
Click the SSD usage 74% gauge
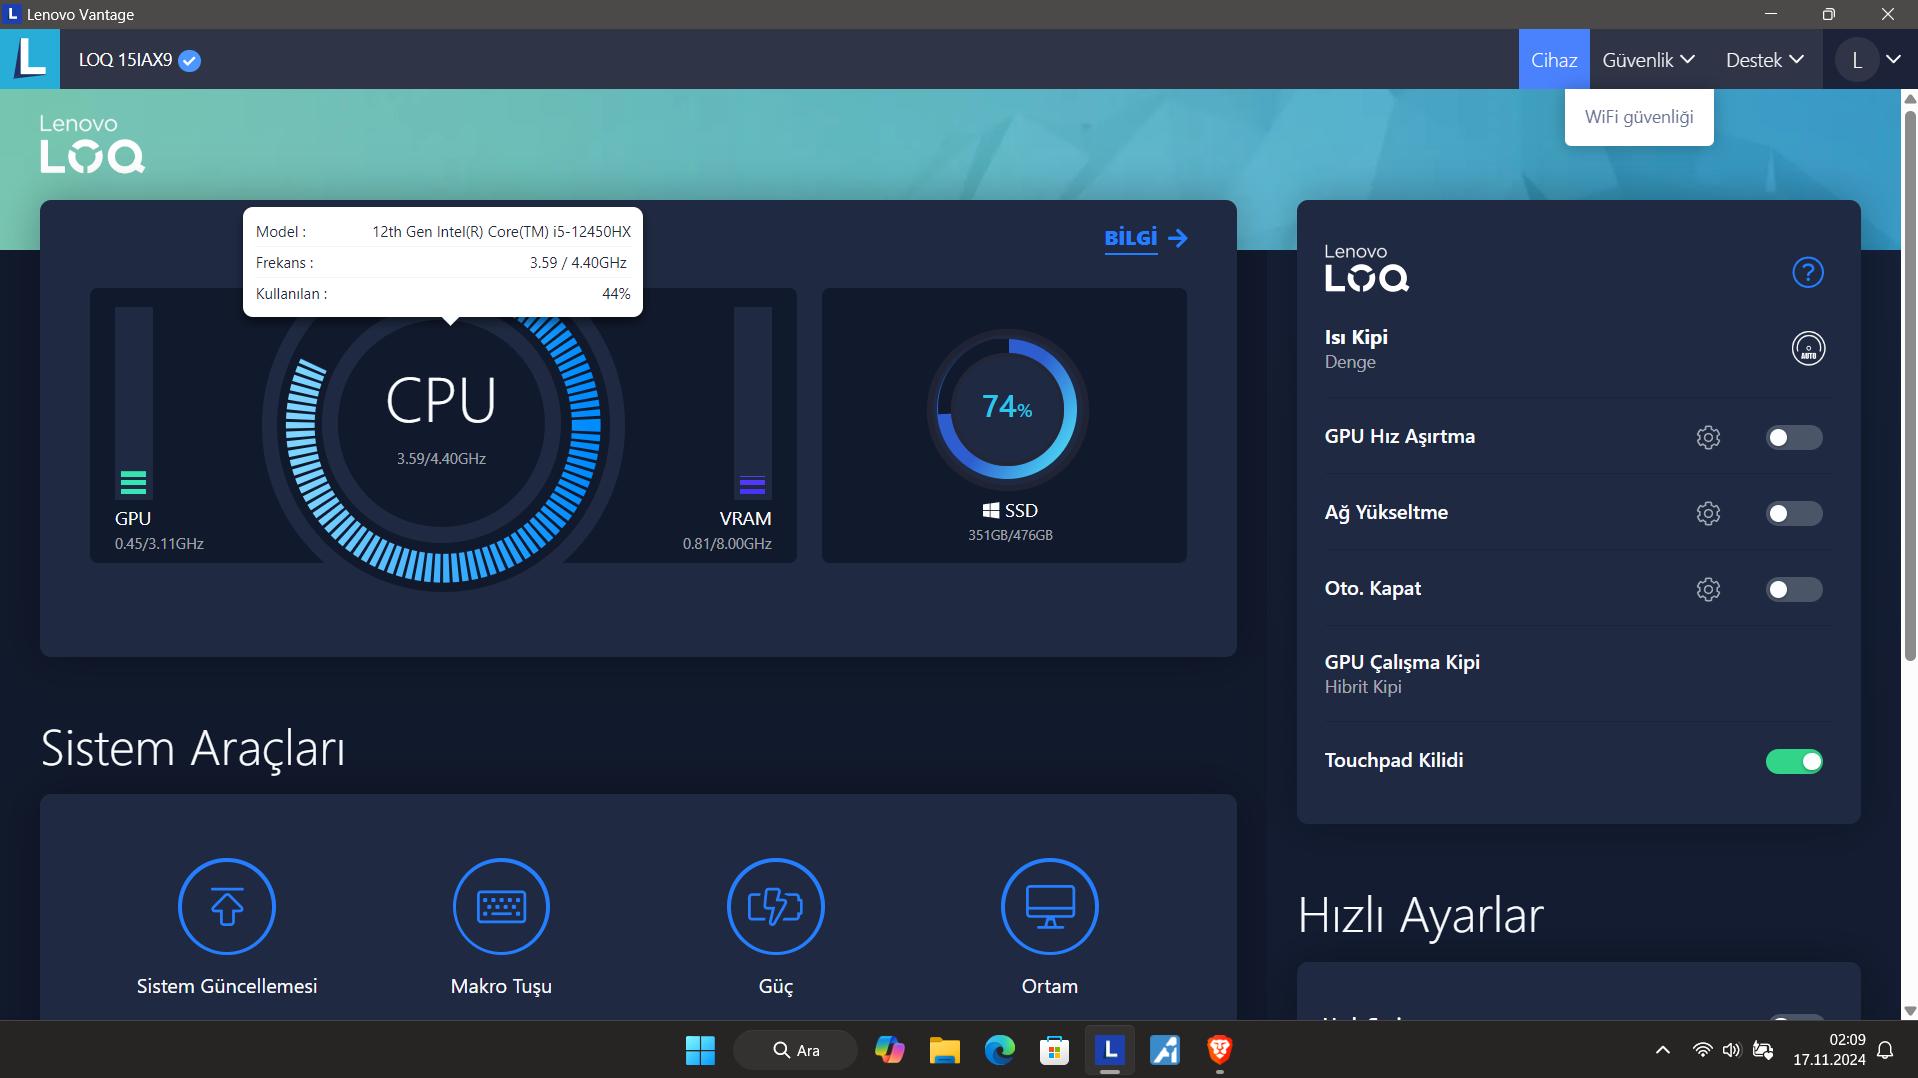click(x=1007, y=407)
